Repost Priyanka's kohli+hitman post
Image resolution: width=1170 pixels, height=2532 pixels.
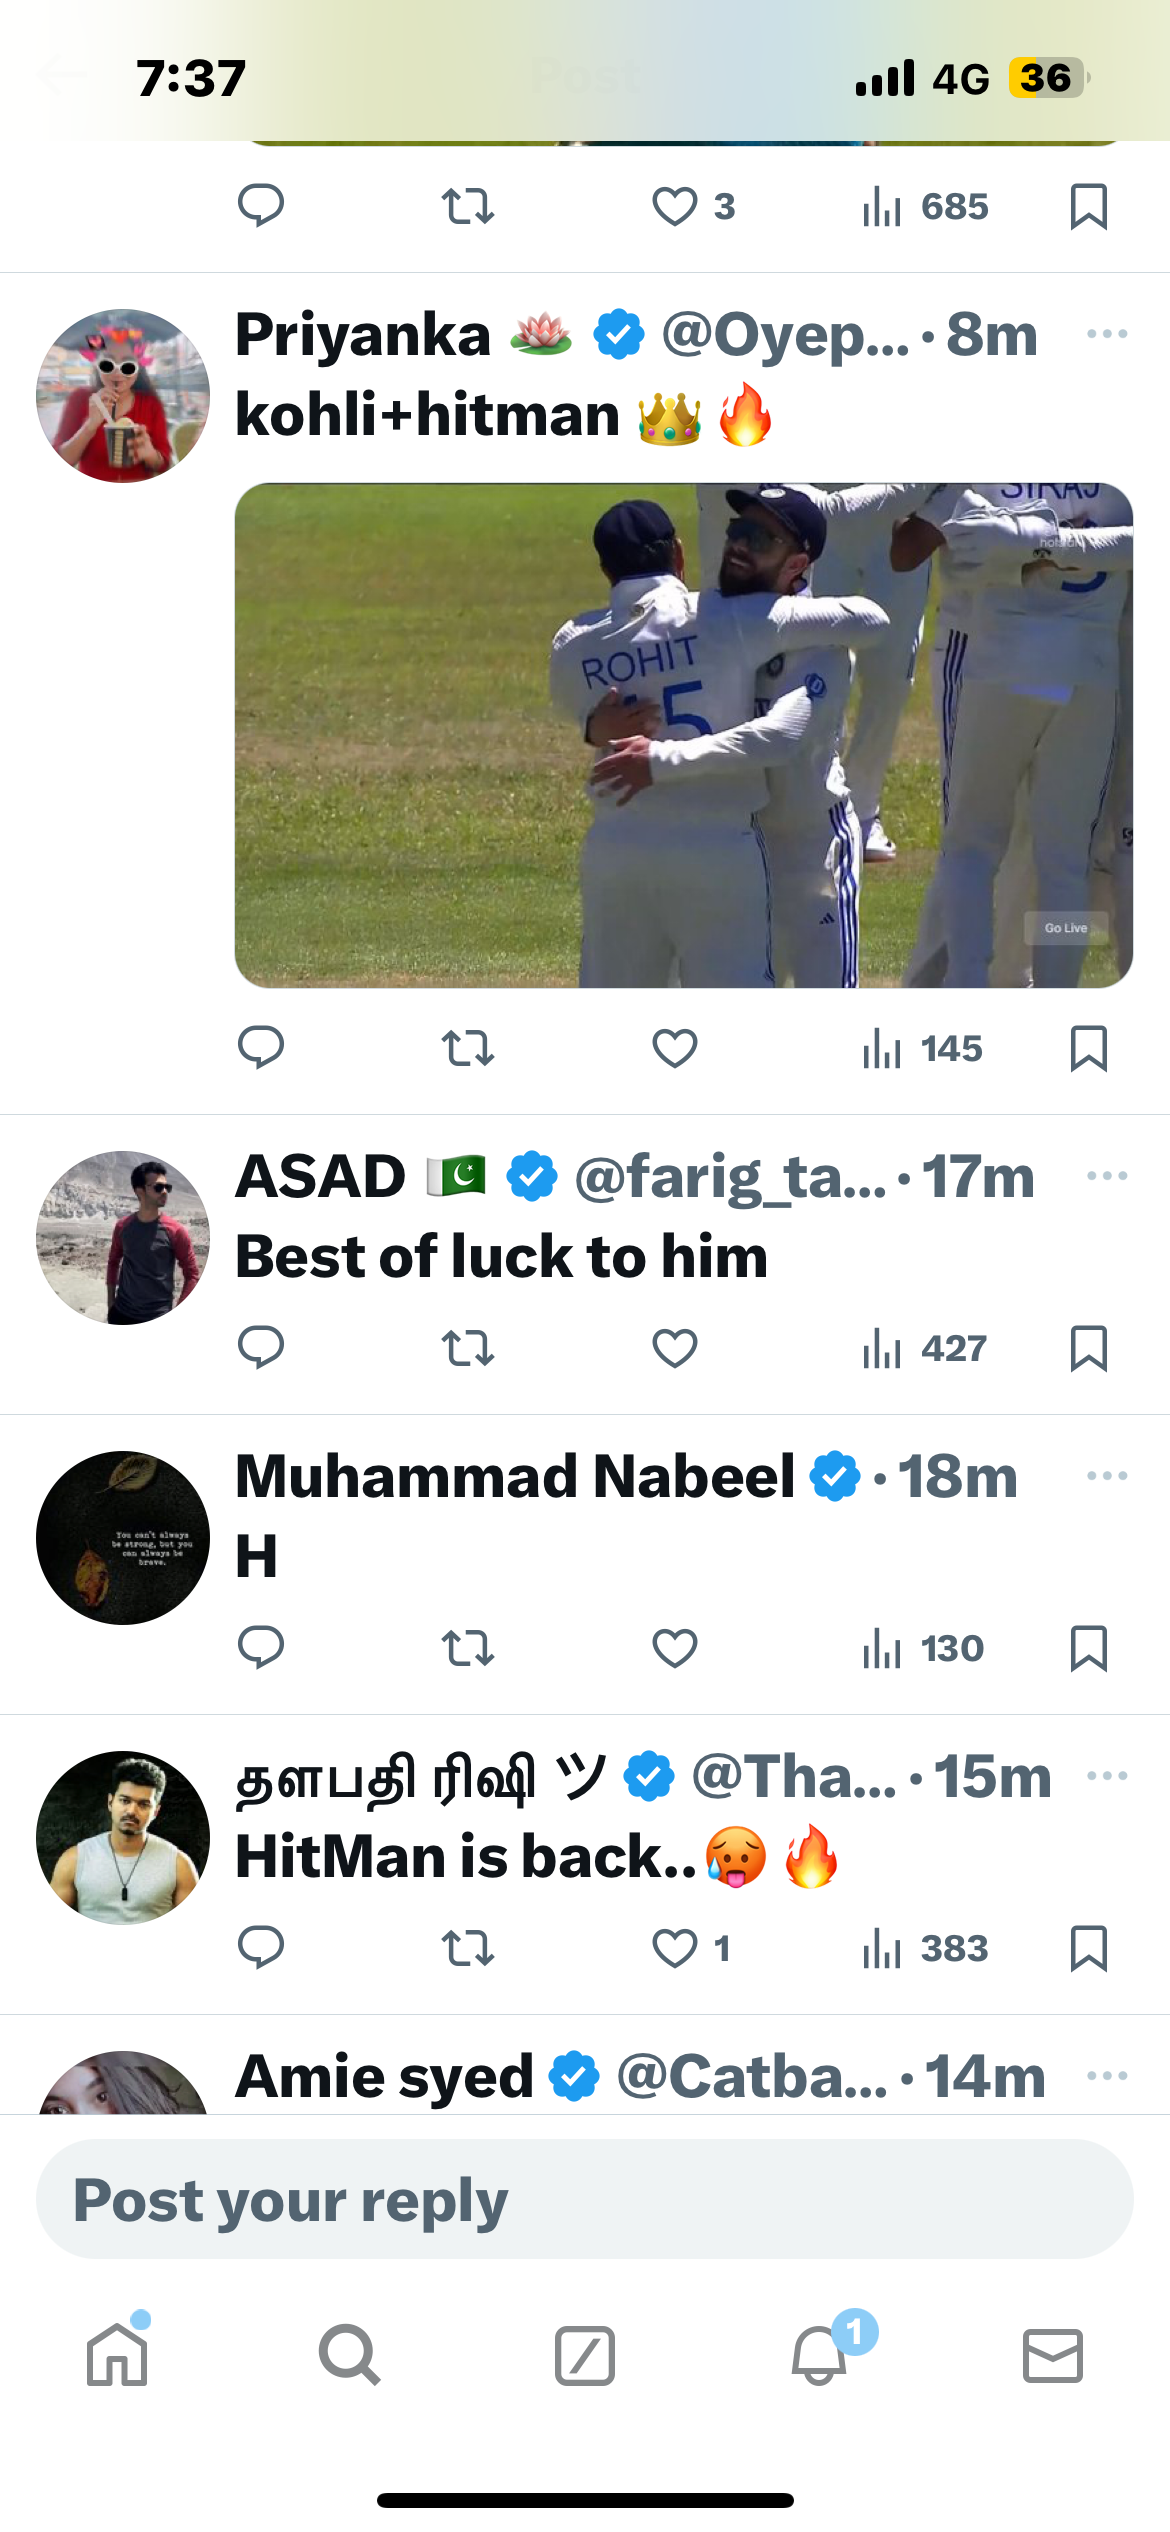pyautogui.click(x=467, y=1048)
